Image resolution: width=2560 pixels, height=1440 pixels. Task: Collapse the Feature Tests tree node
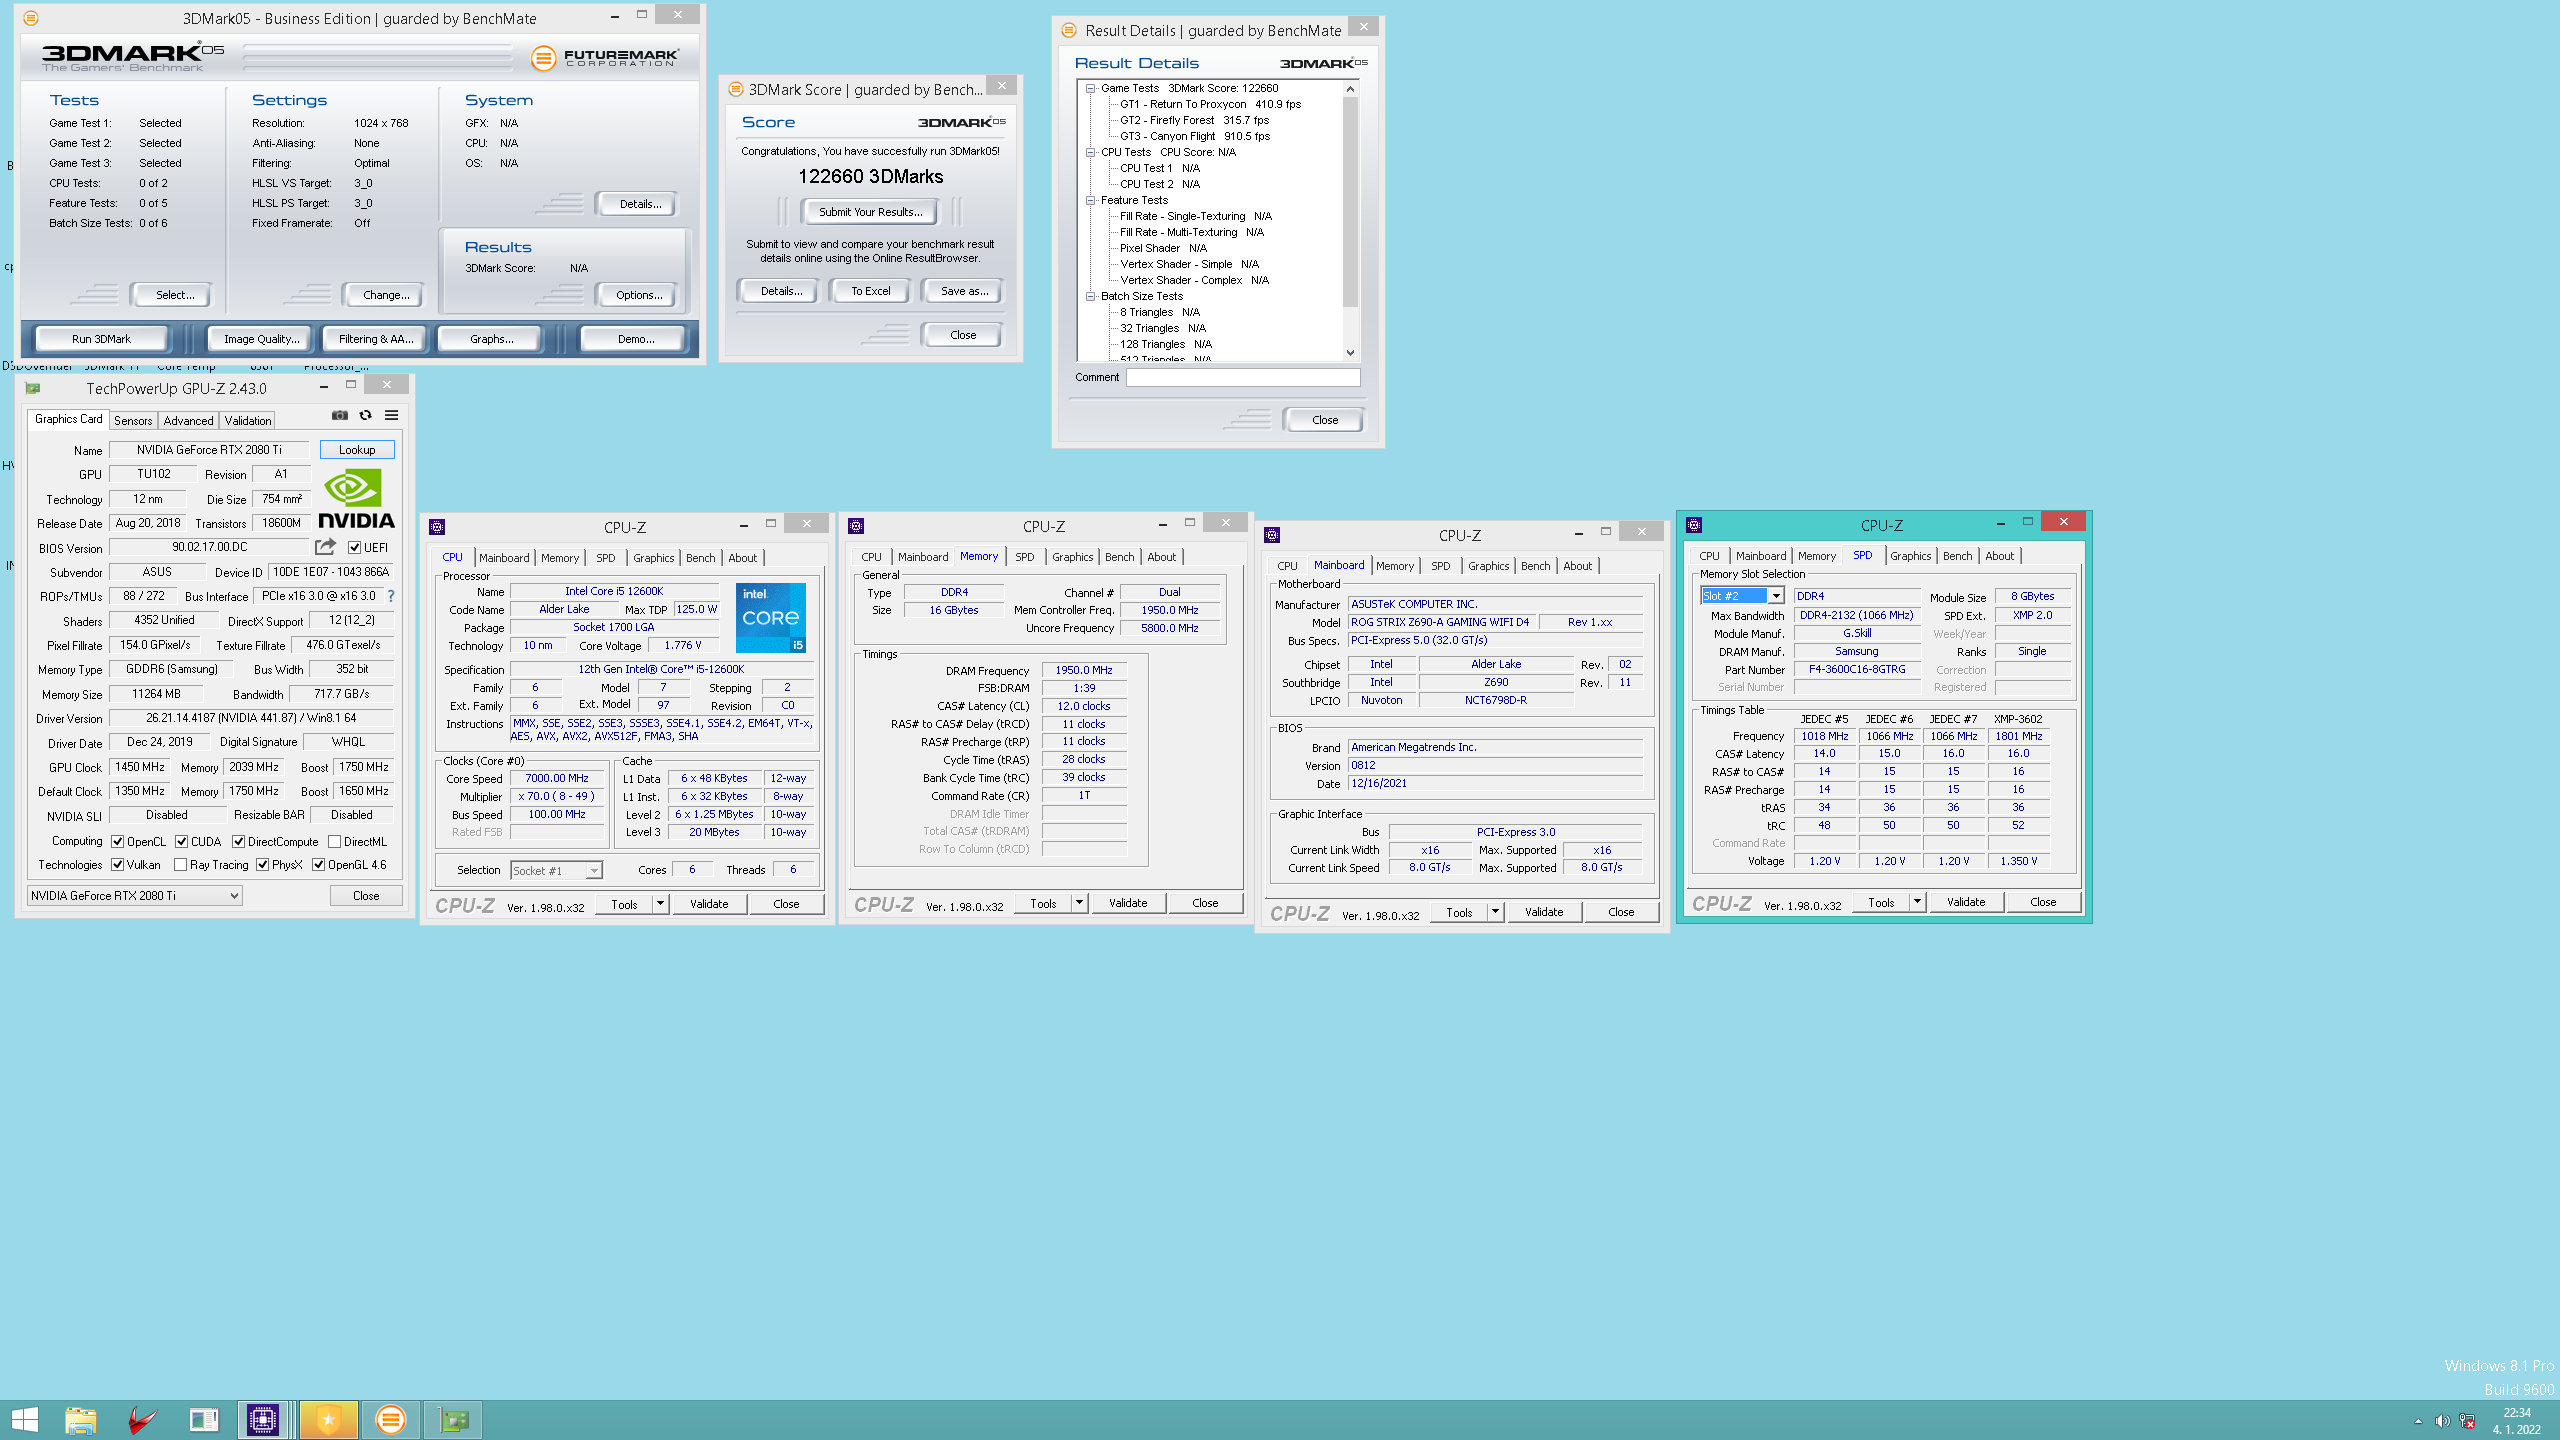[x=1091, y=200]
